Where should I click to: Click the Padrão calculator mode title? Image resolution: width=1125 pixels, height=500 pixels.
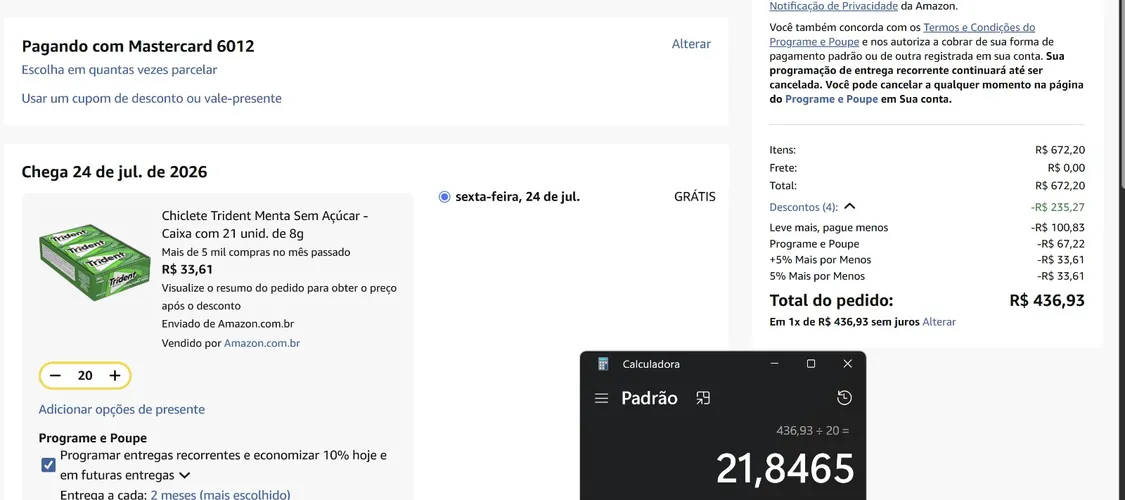click(x=649, y=398)
